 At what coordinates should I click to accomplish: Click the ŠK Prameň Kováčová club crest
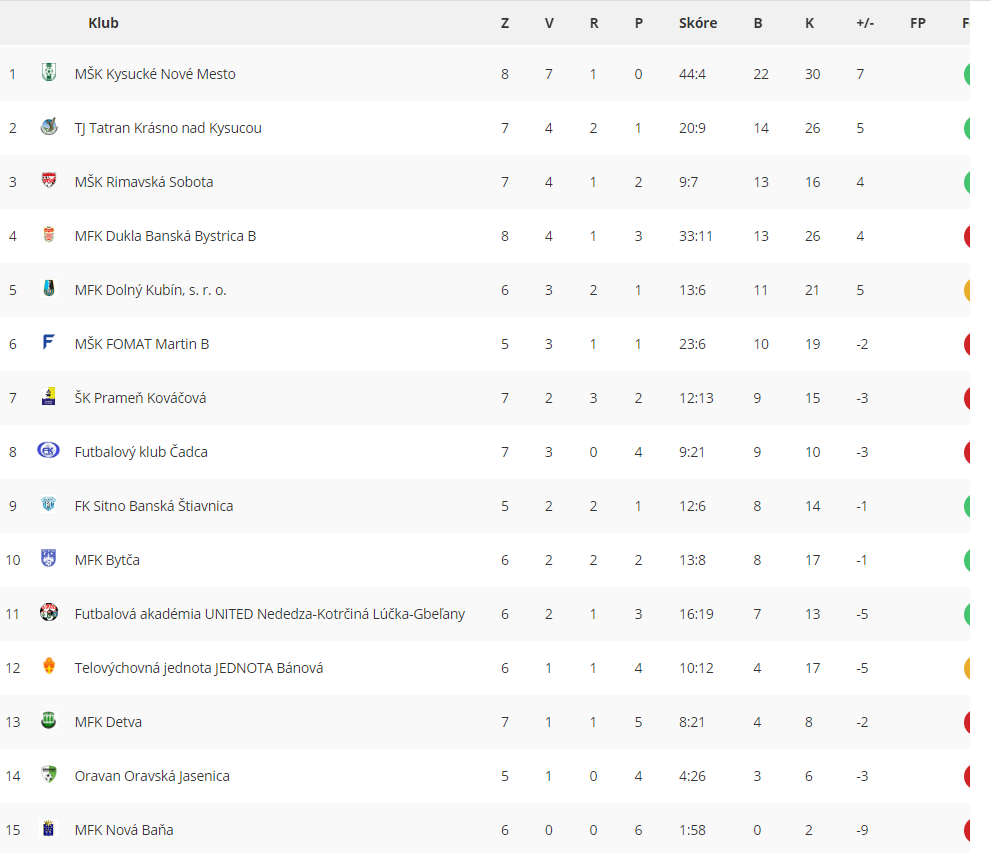[x=49, y=397]
